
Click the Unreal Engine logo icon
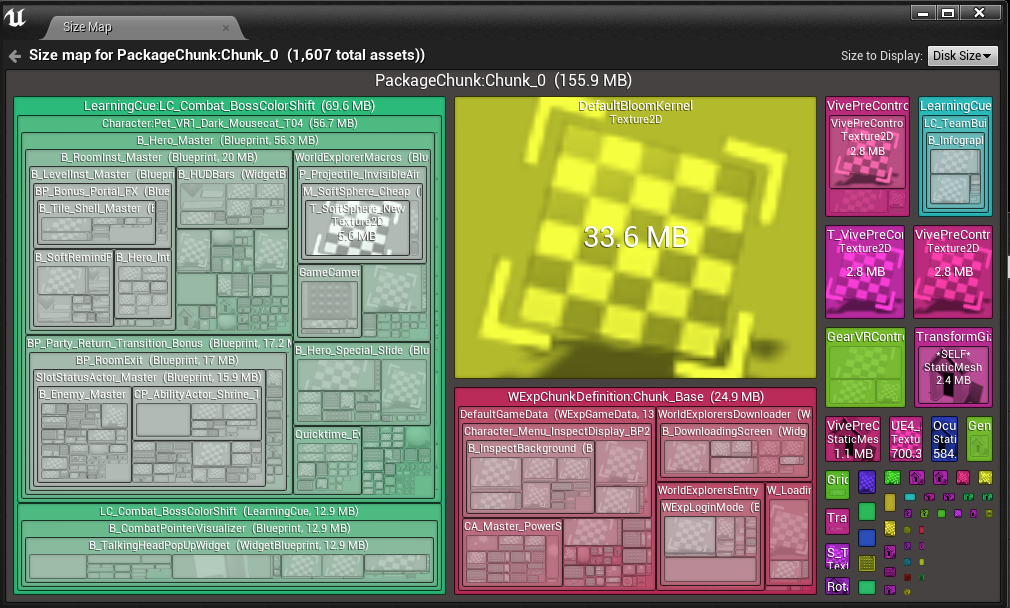[16, 16]
